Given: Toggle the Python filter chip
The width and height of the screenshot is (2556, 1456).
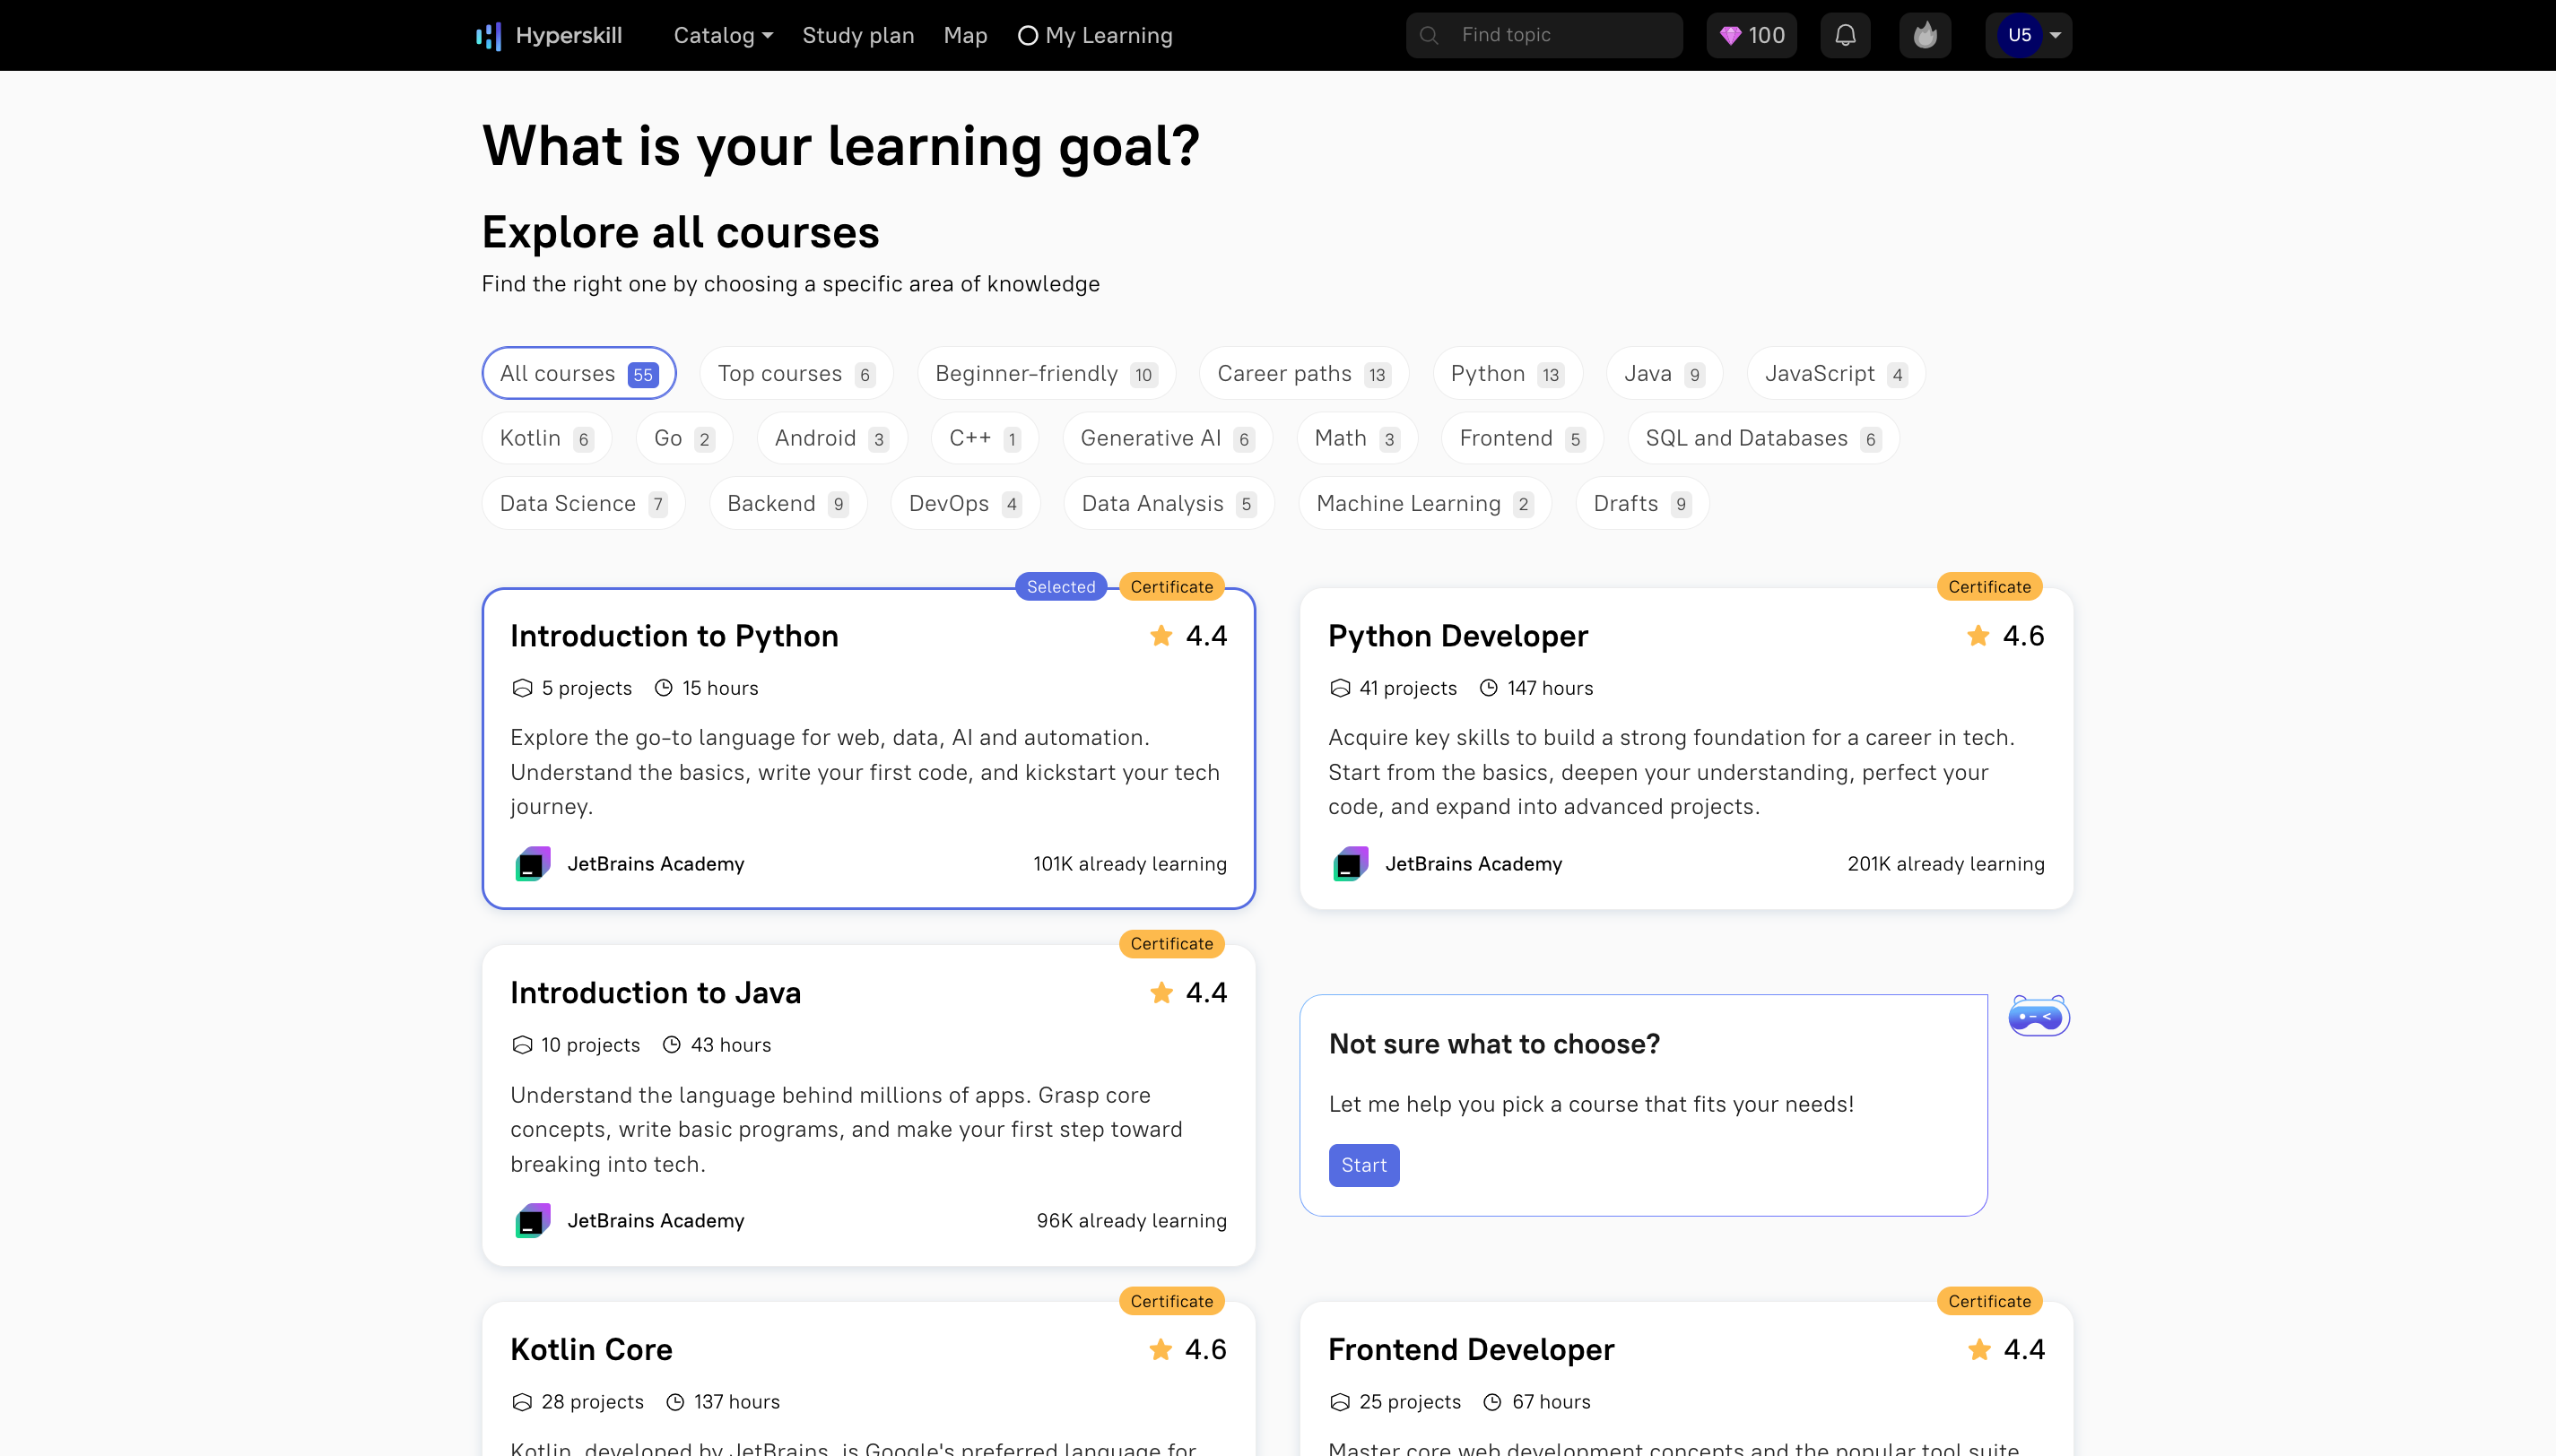Looking at the screenshot, I should pos(1506,373).
